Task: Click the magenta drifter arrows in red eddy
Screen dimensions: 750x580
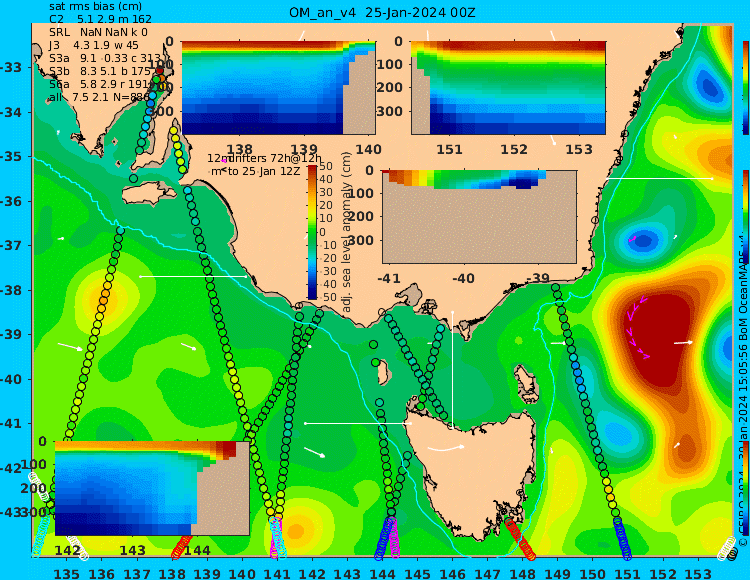Action: coord(637,328)
